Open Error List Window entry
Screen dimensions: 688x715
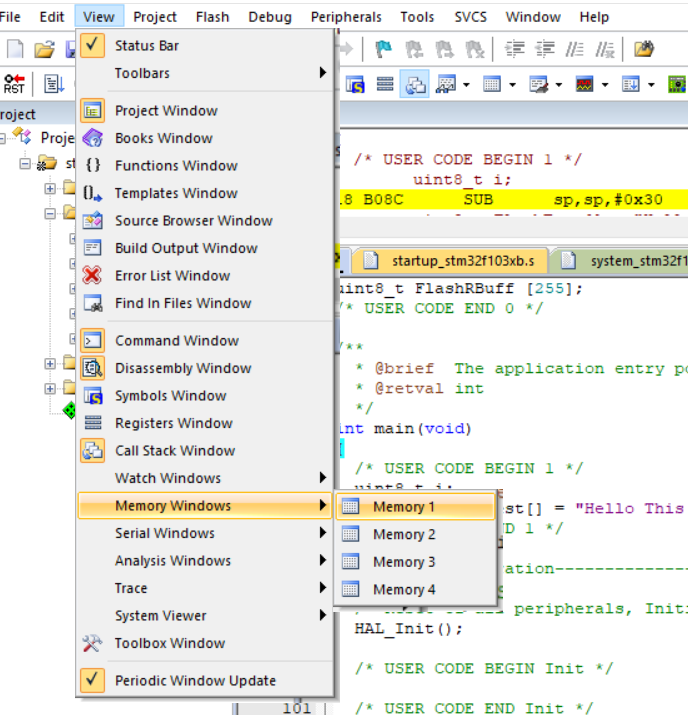click(x=205, y=276)
